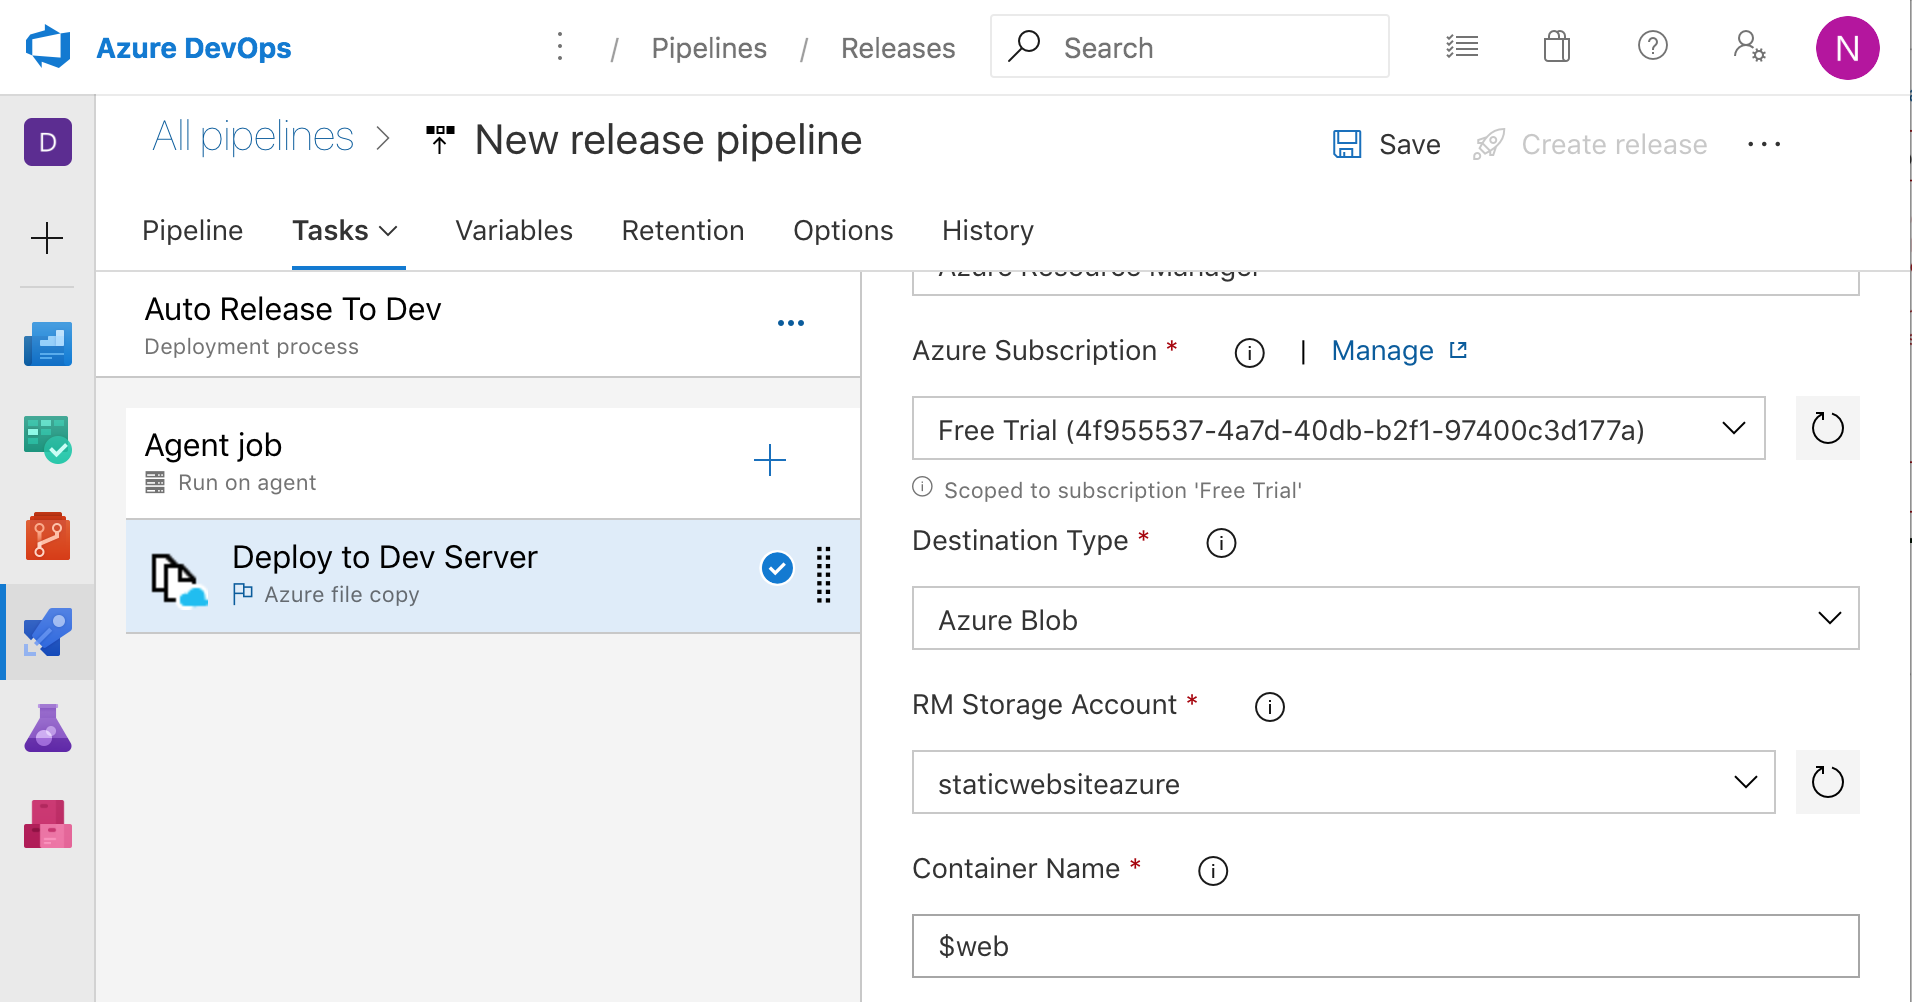Click the search magnifier icon
The image size is (1912, 1002).
[1024, 46]
